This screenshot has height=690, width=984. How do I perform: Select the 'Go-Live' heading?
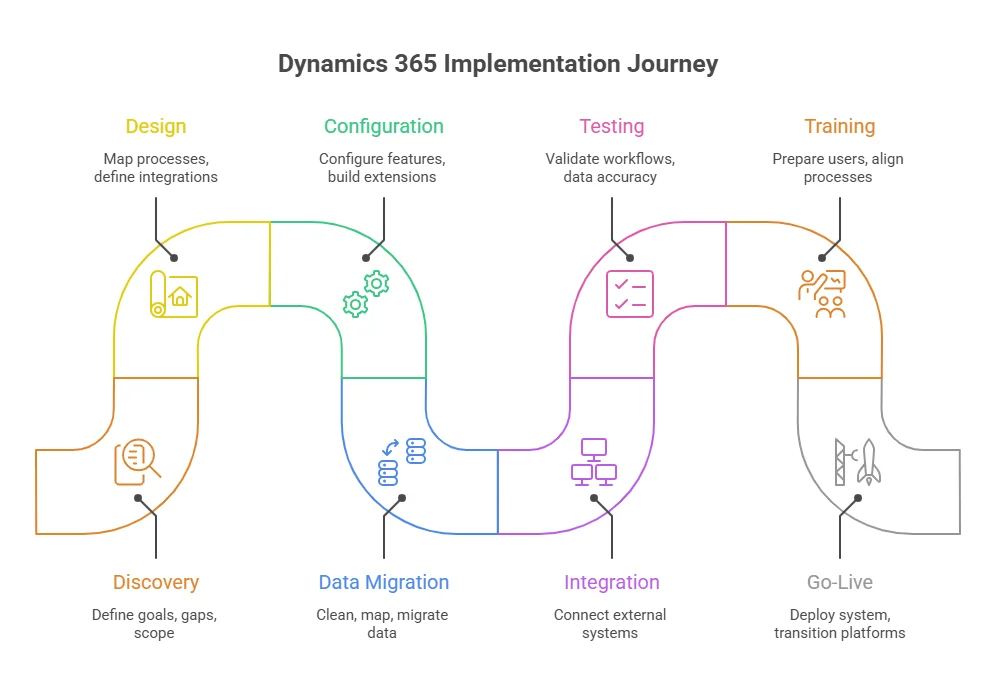click(840, 582)
